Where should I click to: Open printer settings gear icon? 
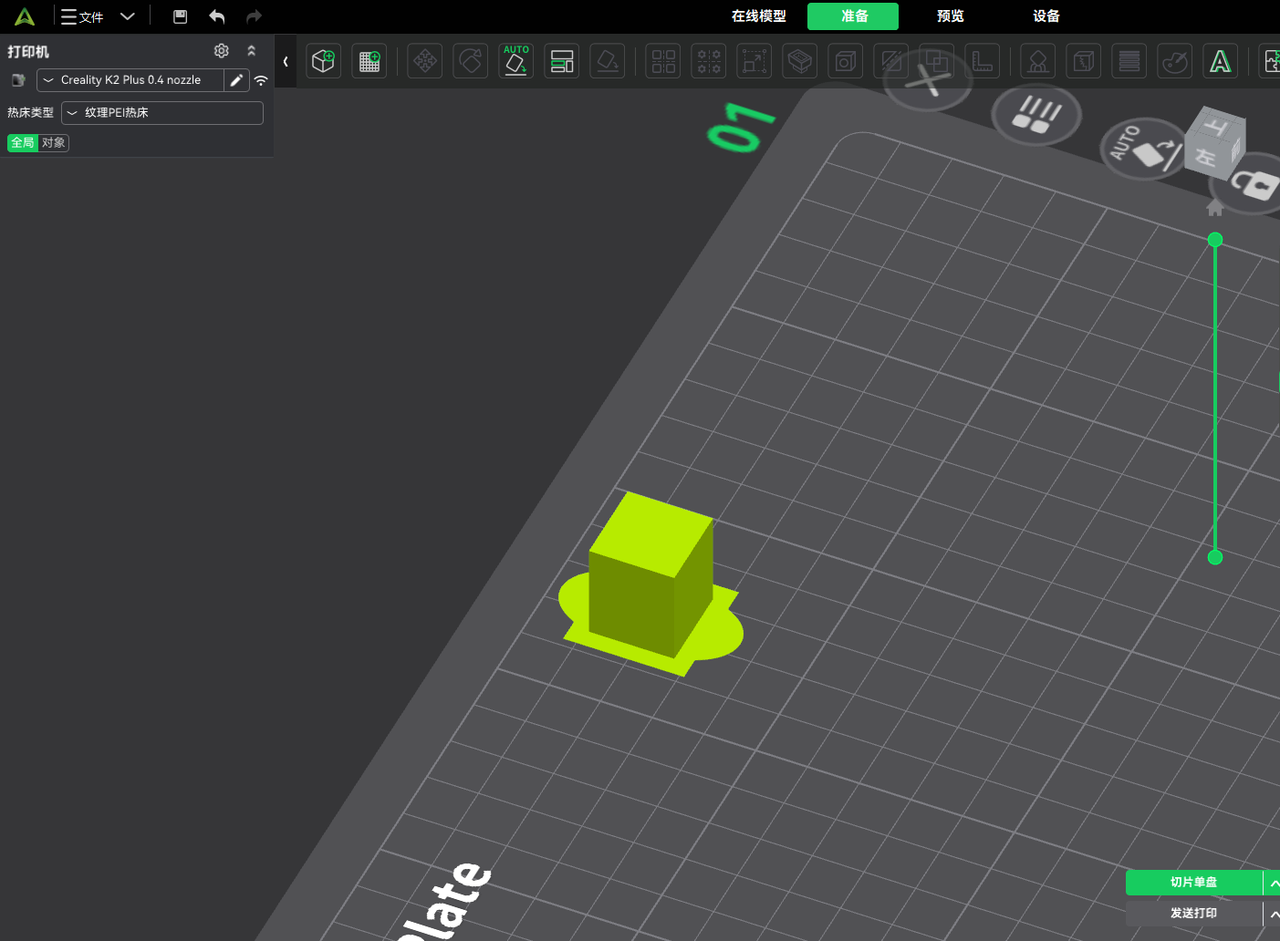(x=222, y=51)
